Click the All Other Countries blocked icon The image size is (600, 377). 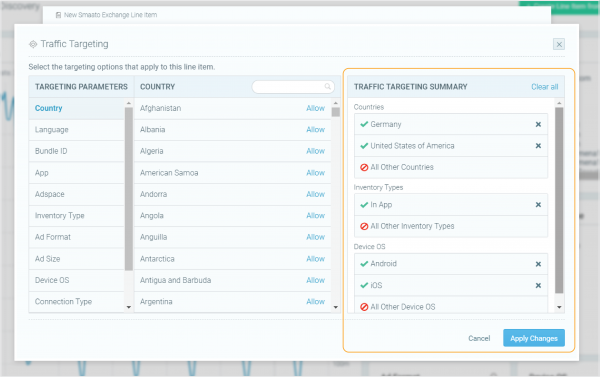[x=364, y=167]
